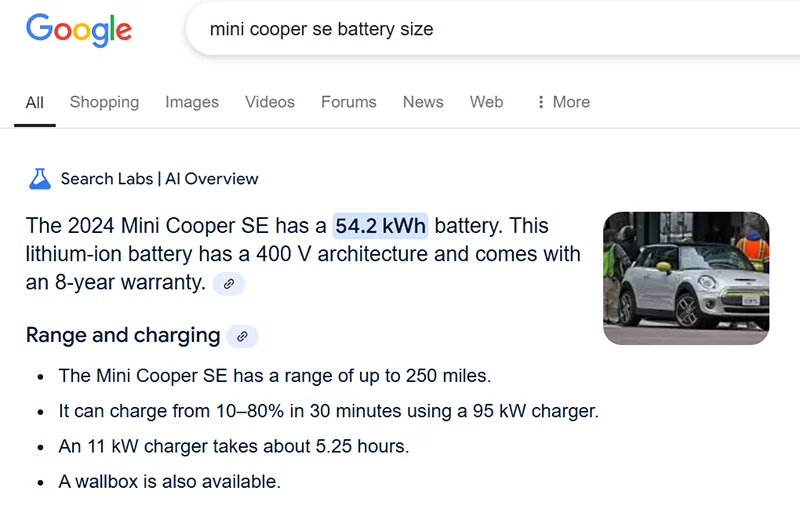Switch to the Shopping tab
Image resolution: width=800 pixels, height=520 pixels.
point(104,102)
